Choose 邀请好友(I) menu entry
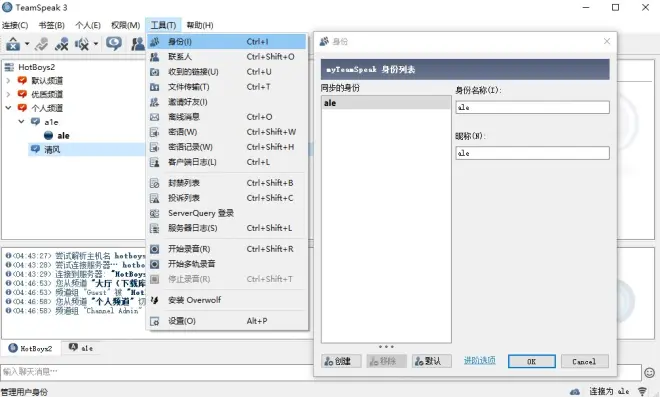Viewport: 660px width, 397px height. [226, 102]
